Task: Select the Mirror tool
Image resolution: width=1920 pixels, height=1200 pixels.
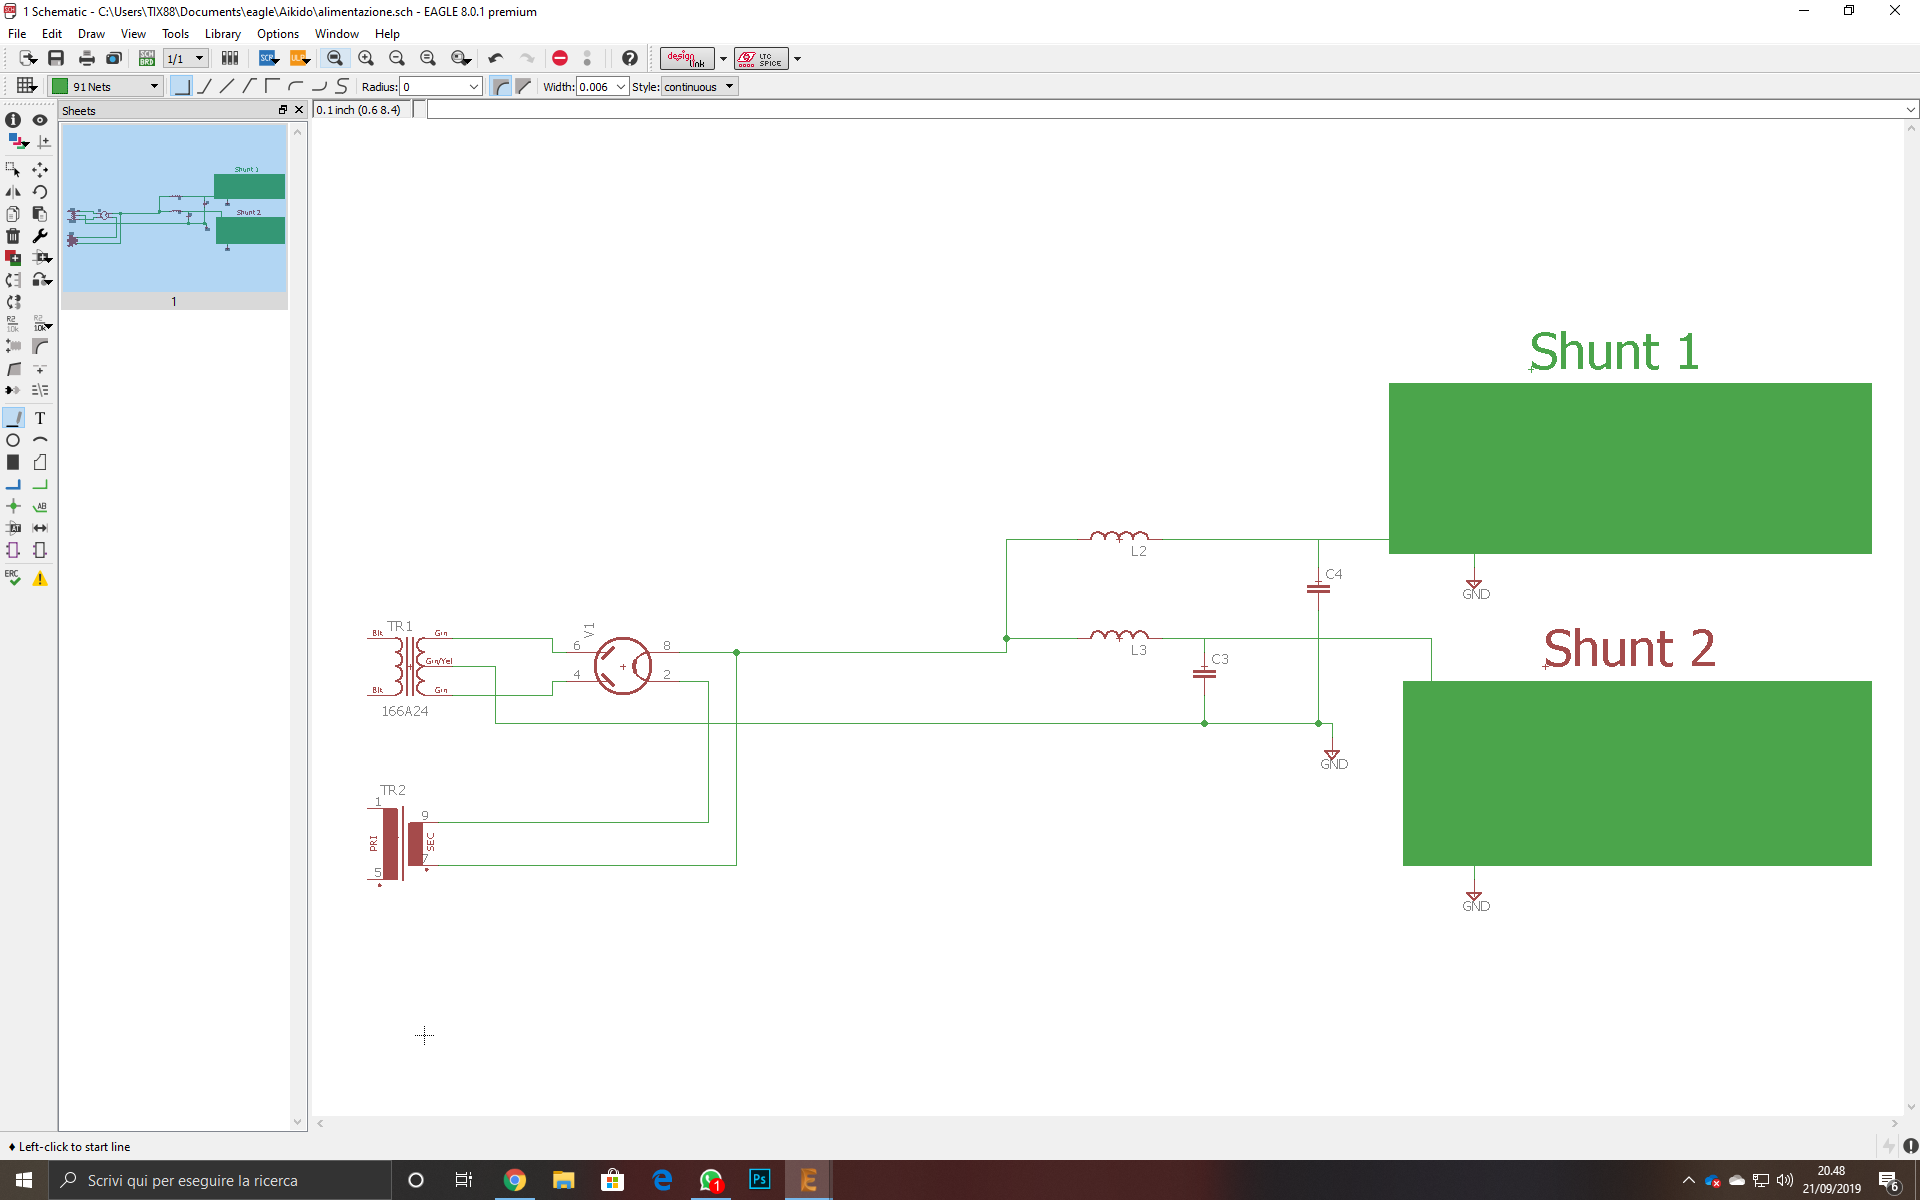Action: [x=13, y=192]
